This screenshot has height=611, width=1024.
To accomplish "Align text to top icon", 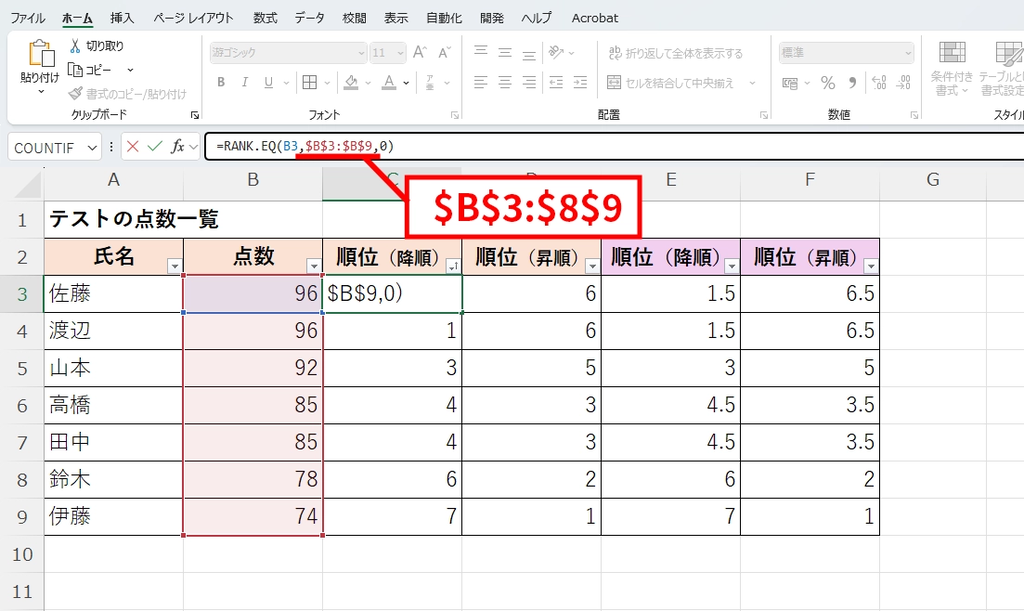I will click(x=481, y=52).
